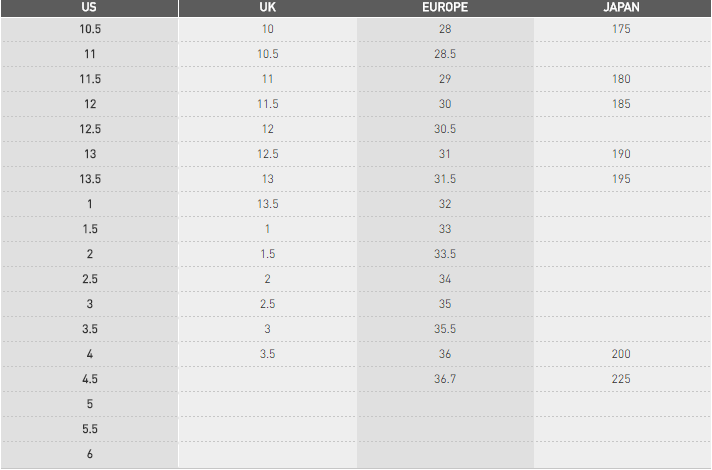Click Europe size 35.5 cell

[x=445, y=329]
